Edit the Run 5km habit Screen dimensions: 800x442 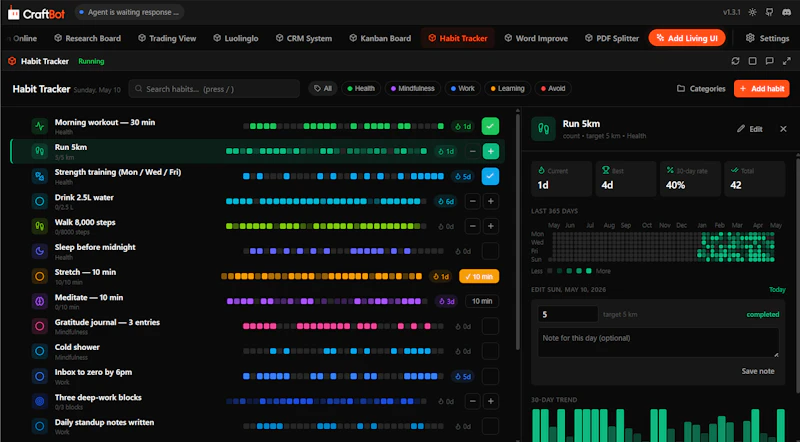[749, 129]
